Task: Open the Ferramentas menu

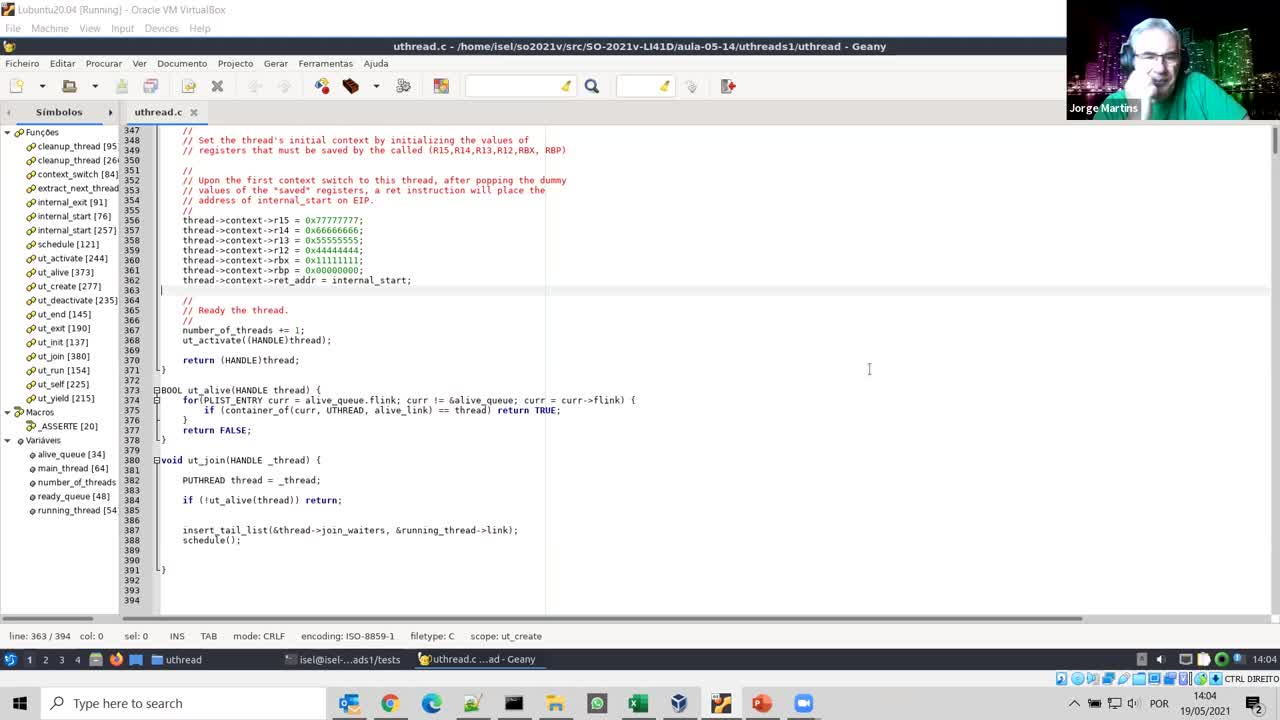Action: (x=325, y=63)
